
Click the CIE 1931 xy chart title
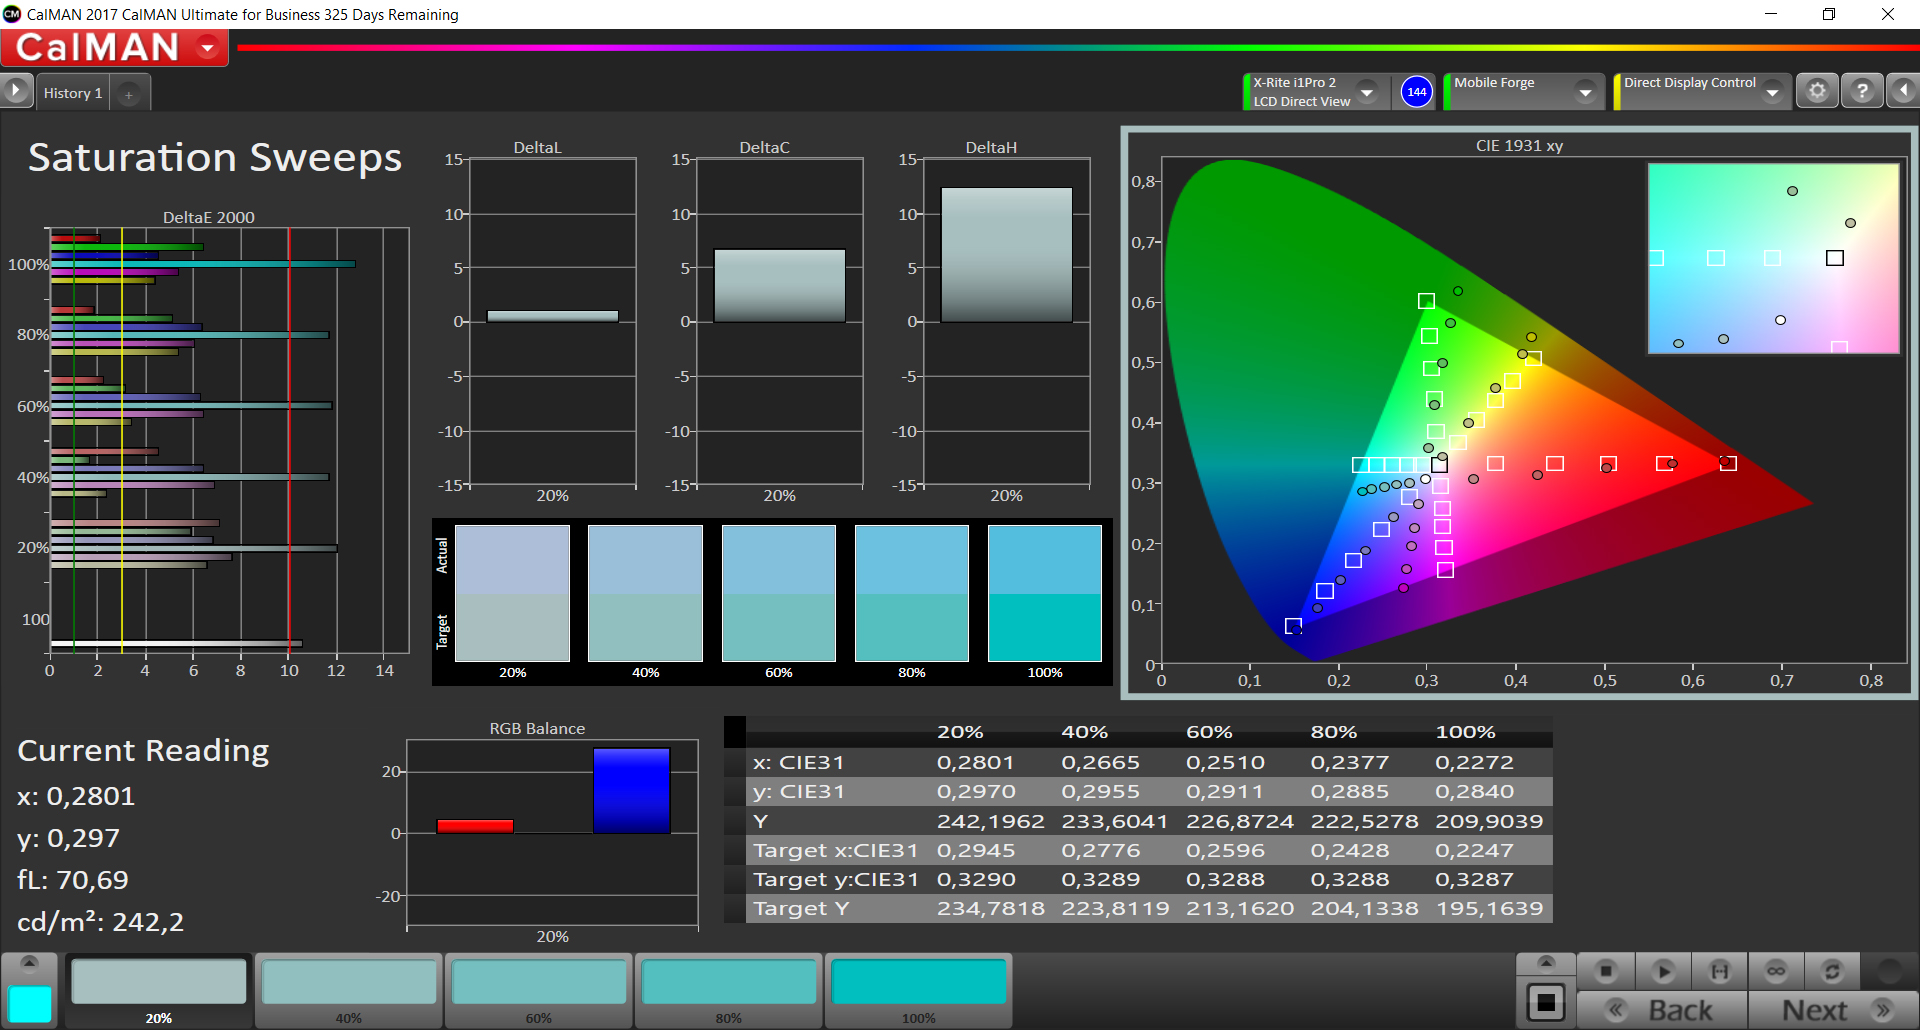coord(1519,146)
